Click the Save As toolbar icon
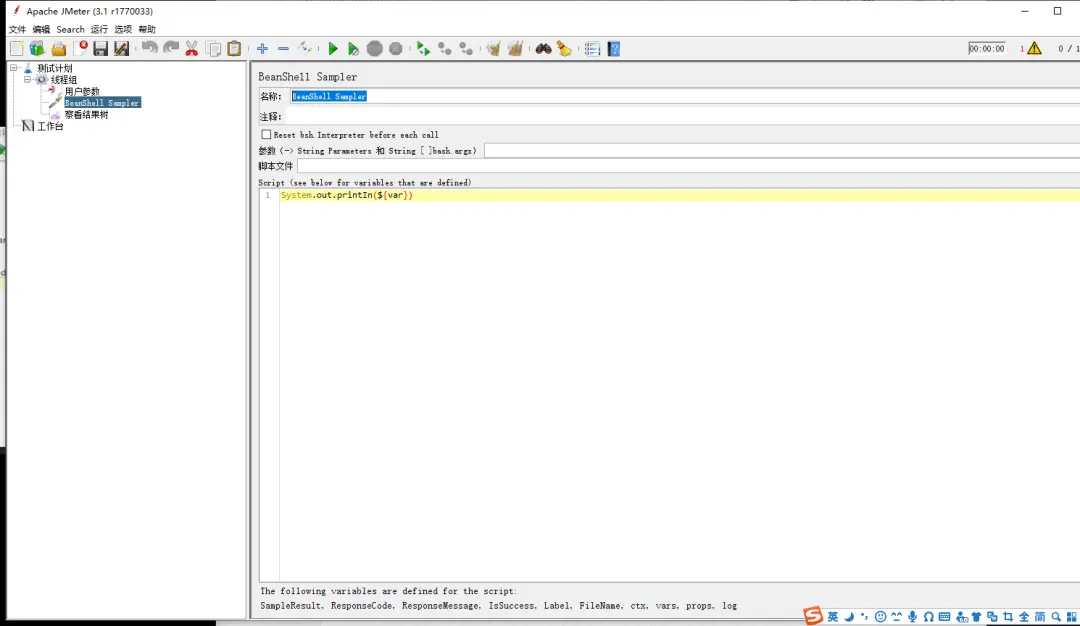 [x=121, y=48]
